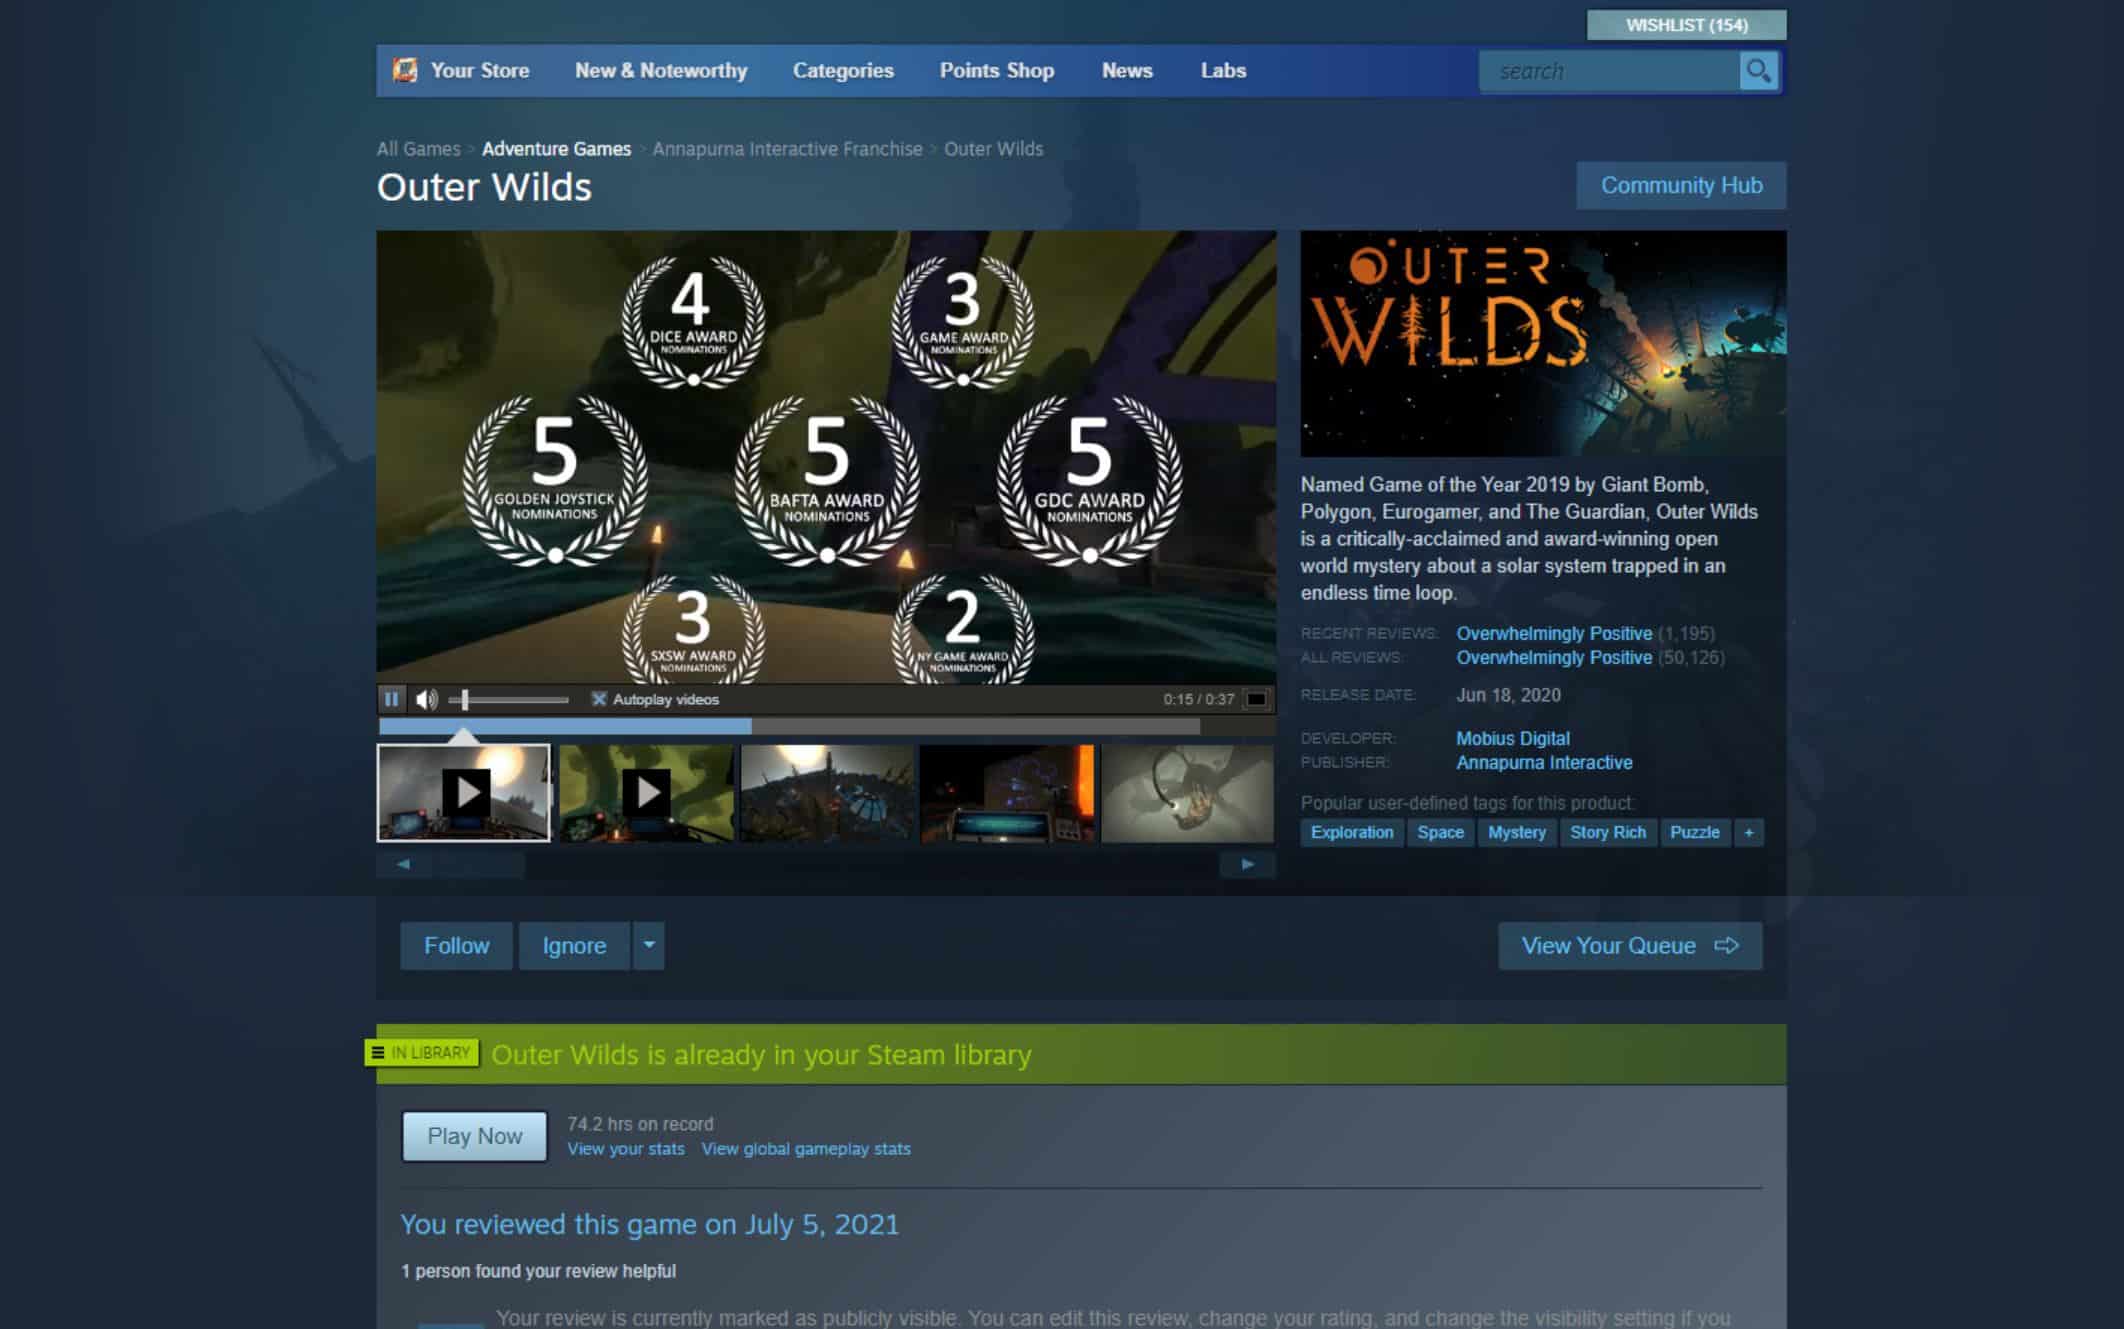
Task: Select the dark cockpit screenshot thumbnail
Action: 1007,793
